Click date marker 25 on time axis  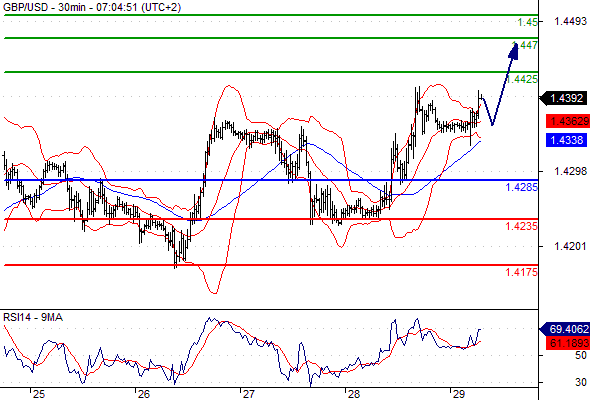(x=38, y=394)
